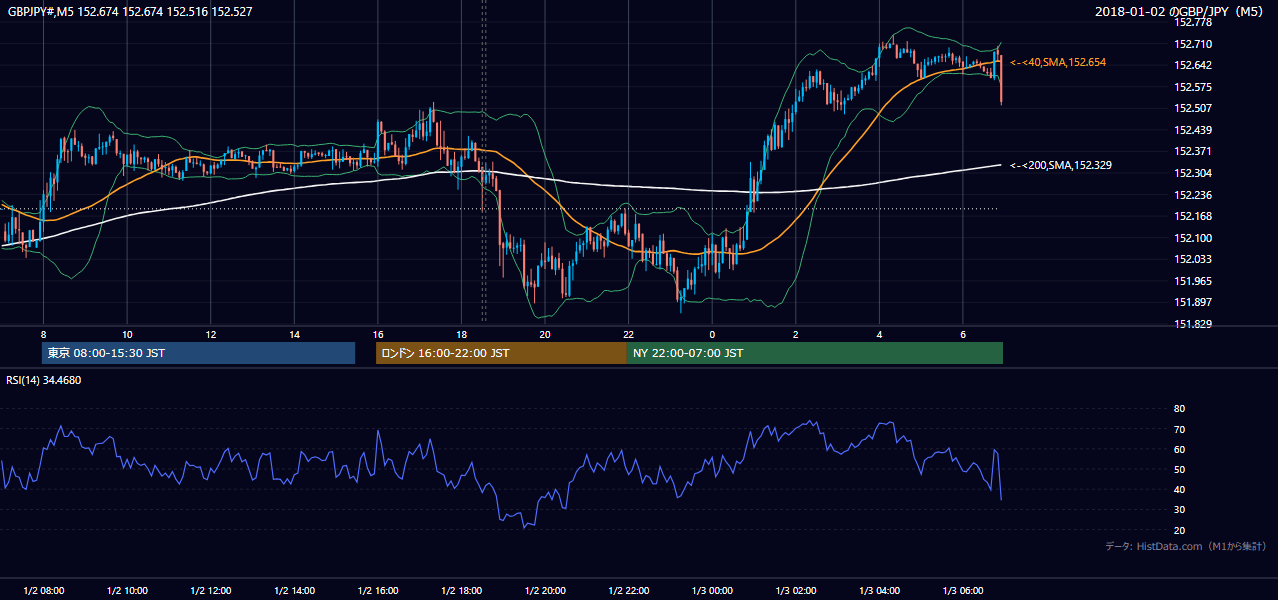Click the RSI scale value 30

click(x=1179, y=510)
